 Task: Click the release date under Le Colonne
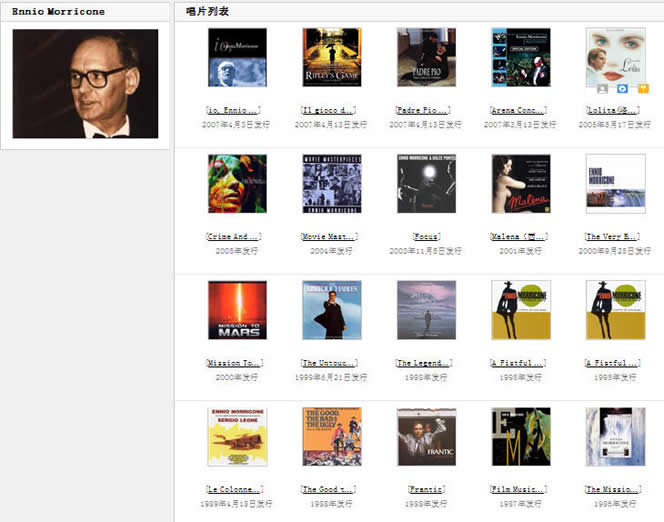coord(236,504)
